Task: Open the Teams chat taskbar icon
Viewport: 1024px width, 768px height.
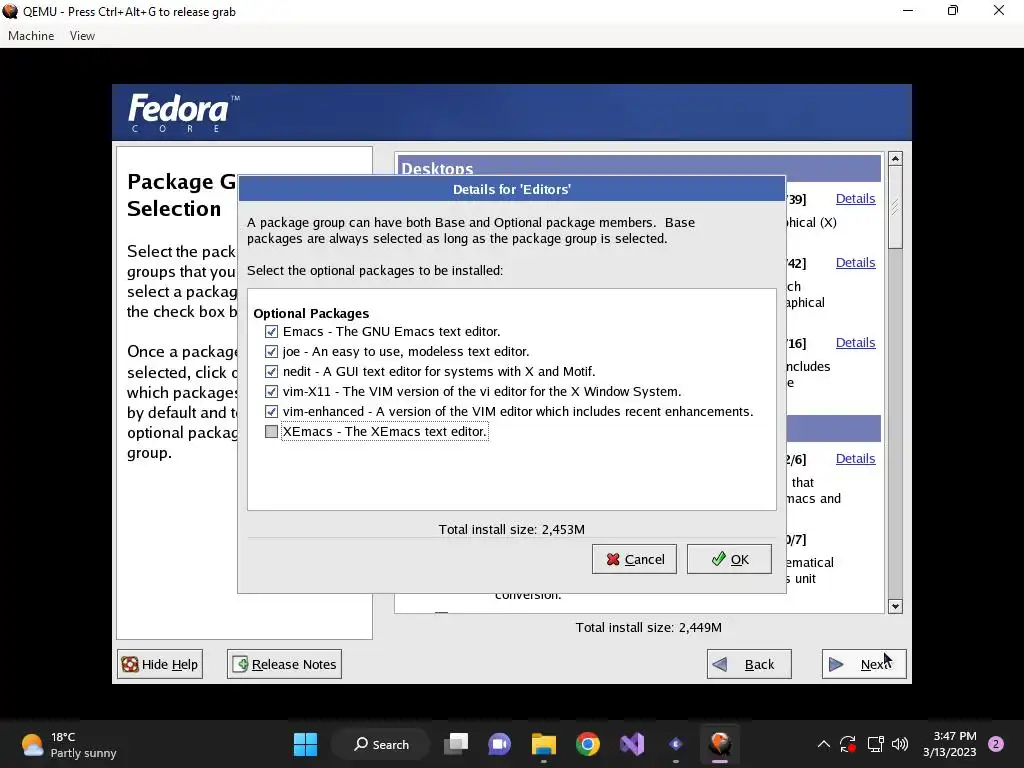Action: pyautogui.click(x=500, y=744)
